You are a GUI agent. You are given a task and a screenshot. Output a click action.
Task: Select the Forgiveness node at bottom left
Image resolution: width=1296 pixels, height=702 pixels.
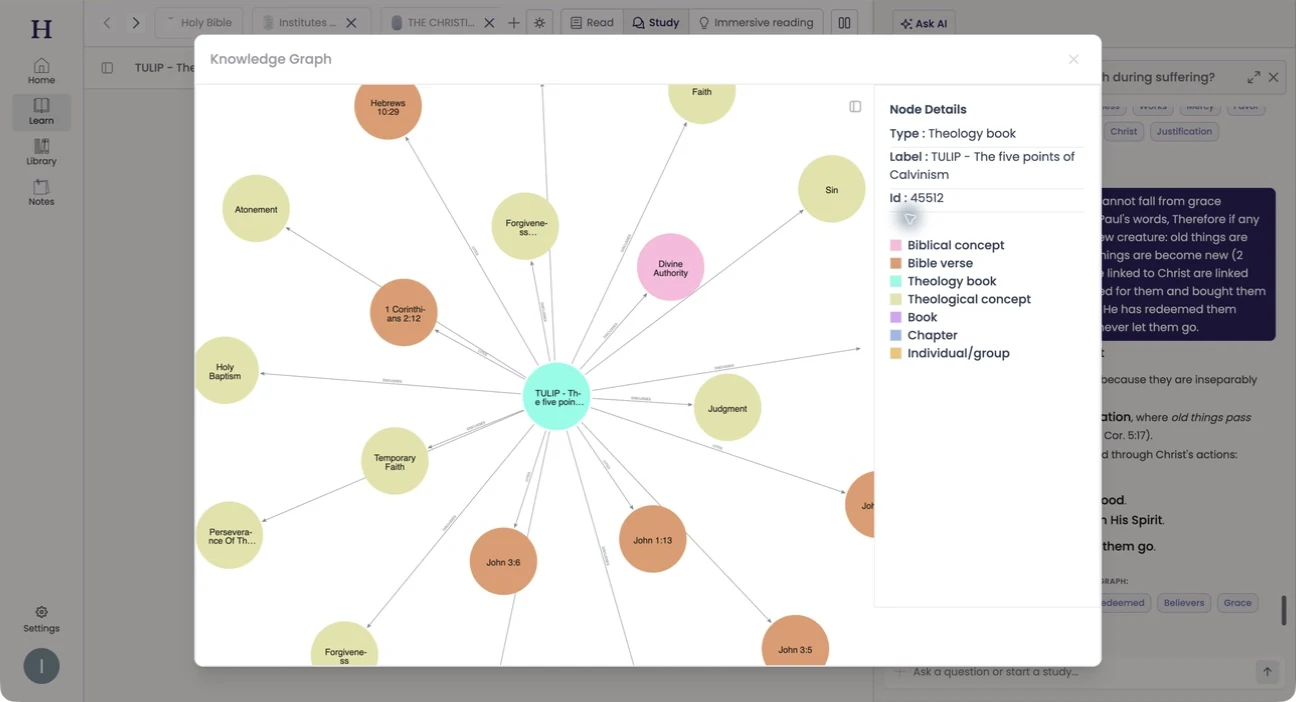click(344, 646)
